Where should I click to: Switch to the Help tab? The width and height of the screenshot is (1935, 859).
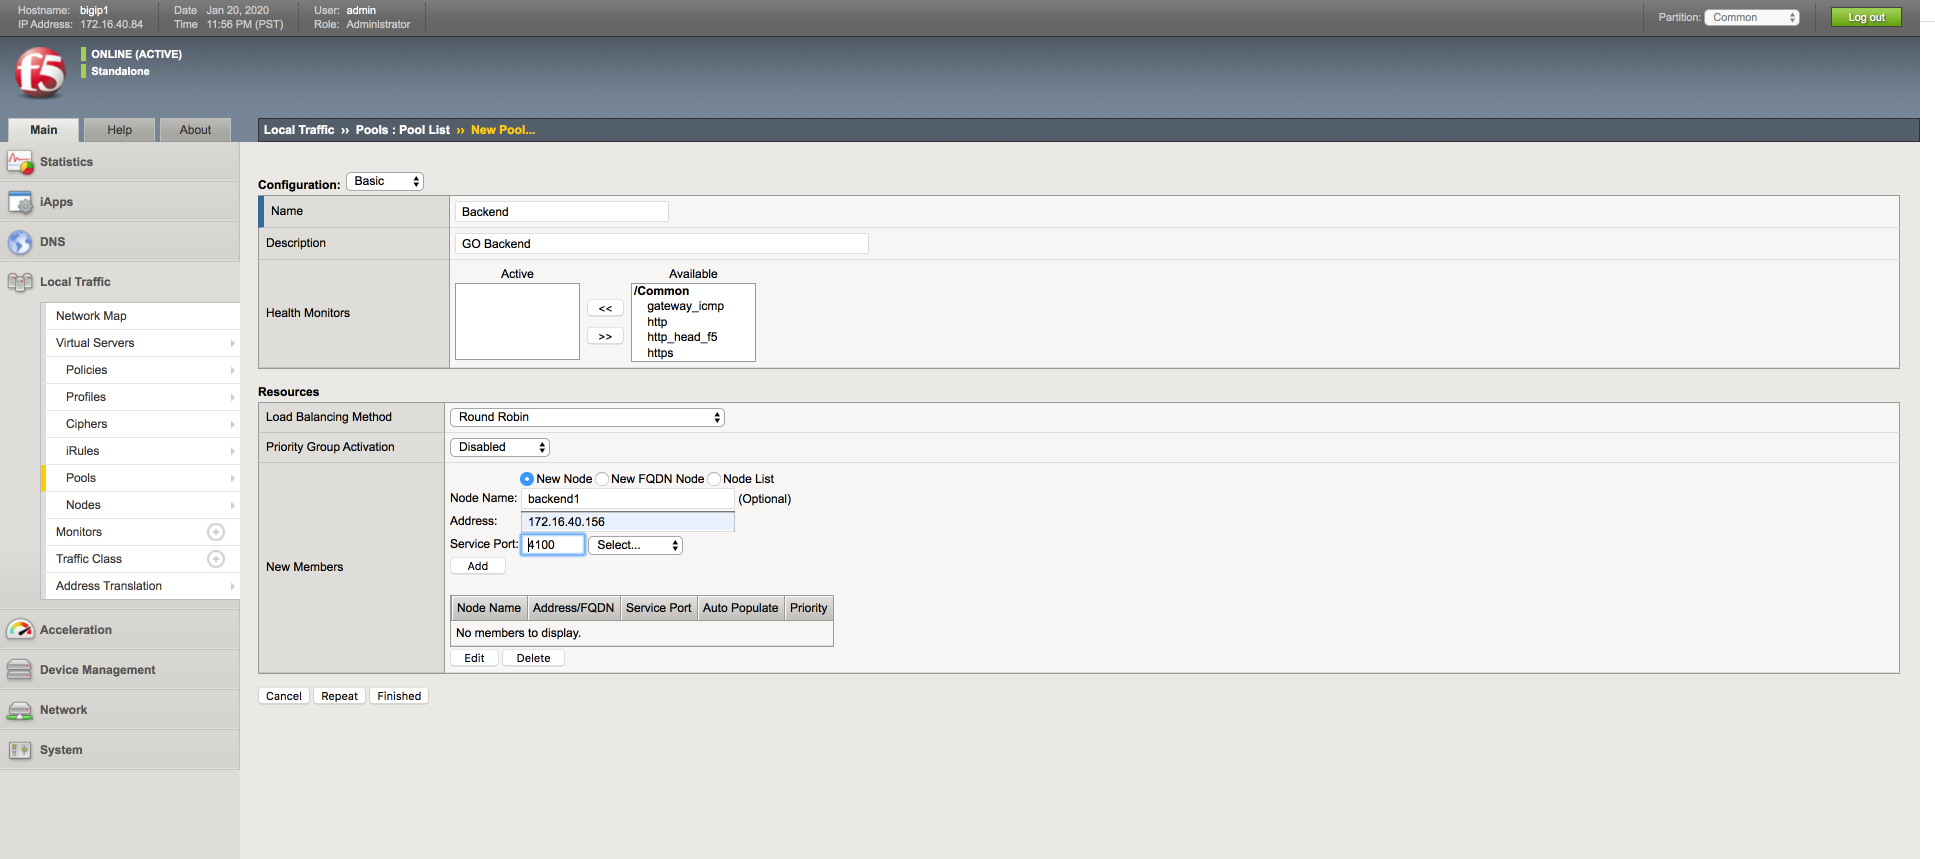[x=120, y=130]
